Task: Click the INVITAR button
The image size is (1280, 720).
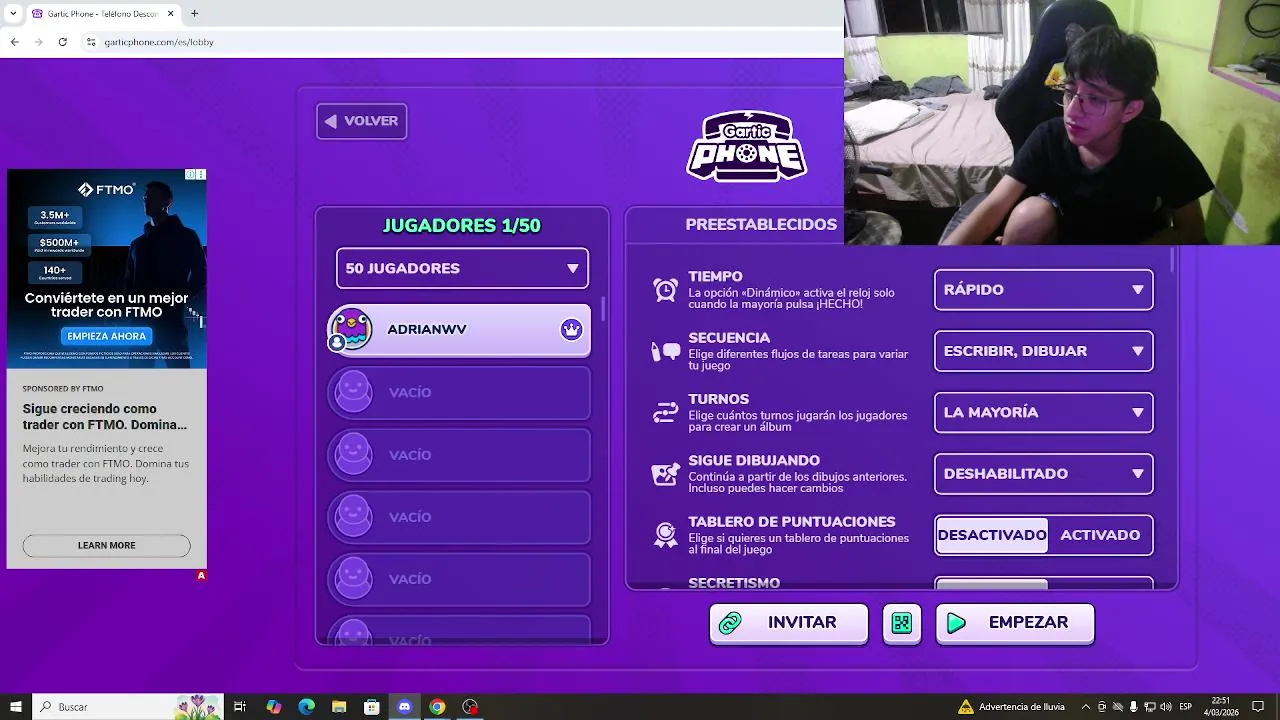Action: pyautogui.click(x=788, y=623)
